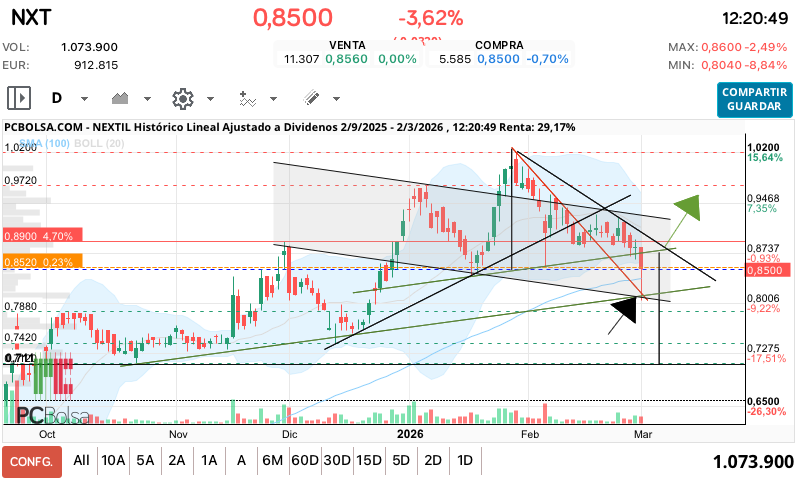Click the COMPARTIR GUARDAR button
The image size is (808, 483).
tap(754, 99)
